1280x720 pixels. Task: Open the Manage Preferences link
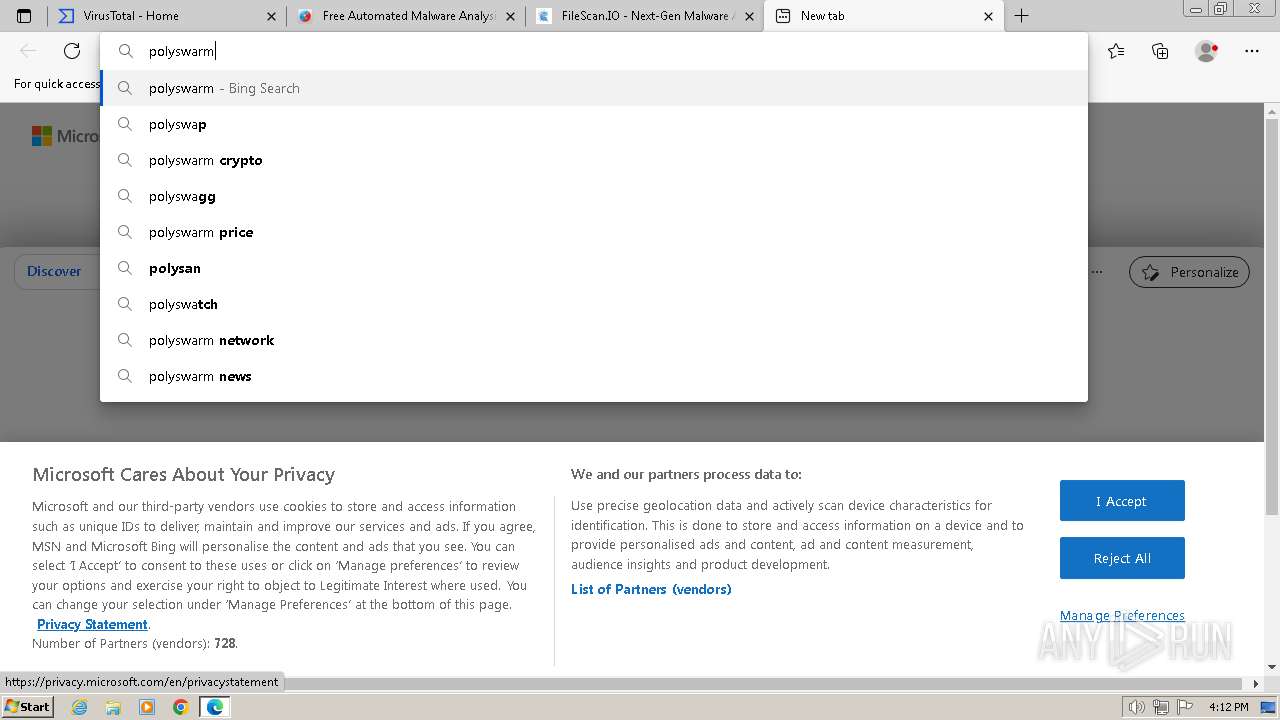click(1122, 615)
